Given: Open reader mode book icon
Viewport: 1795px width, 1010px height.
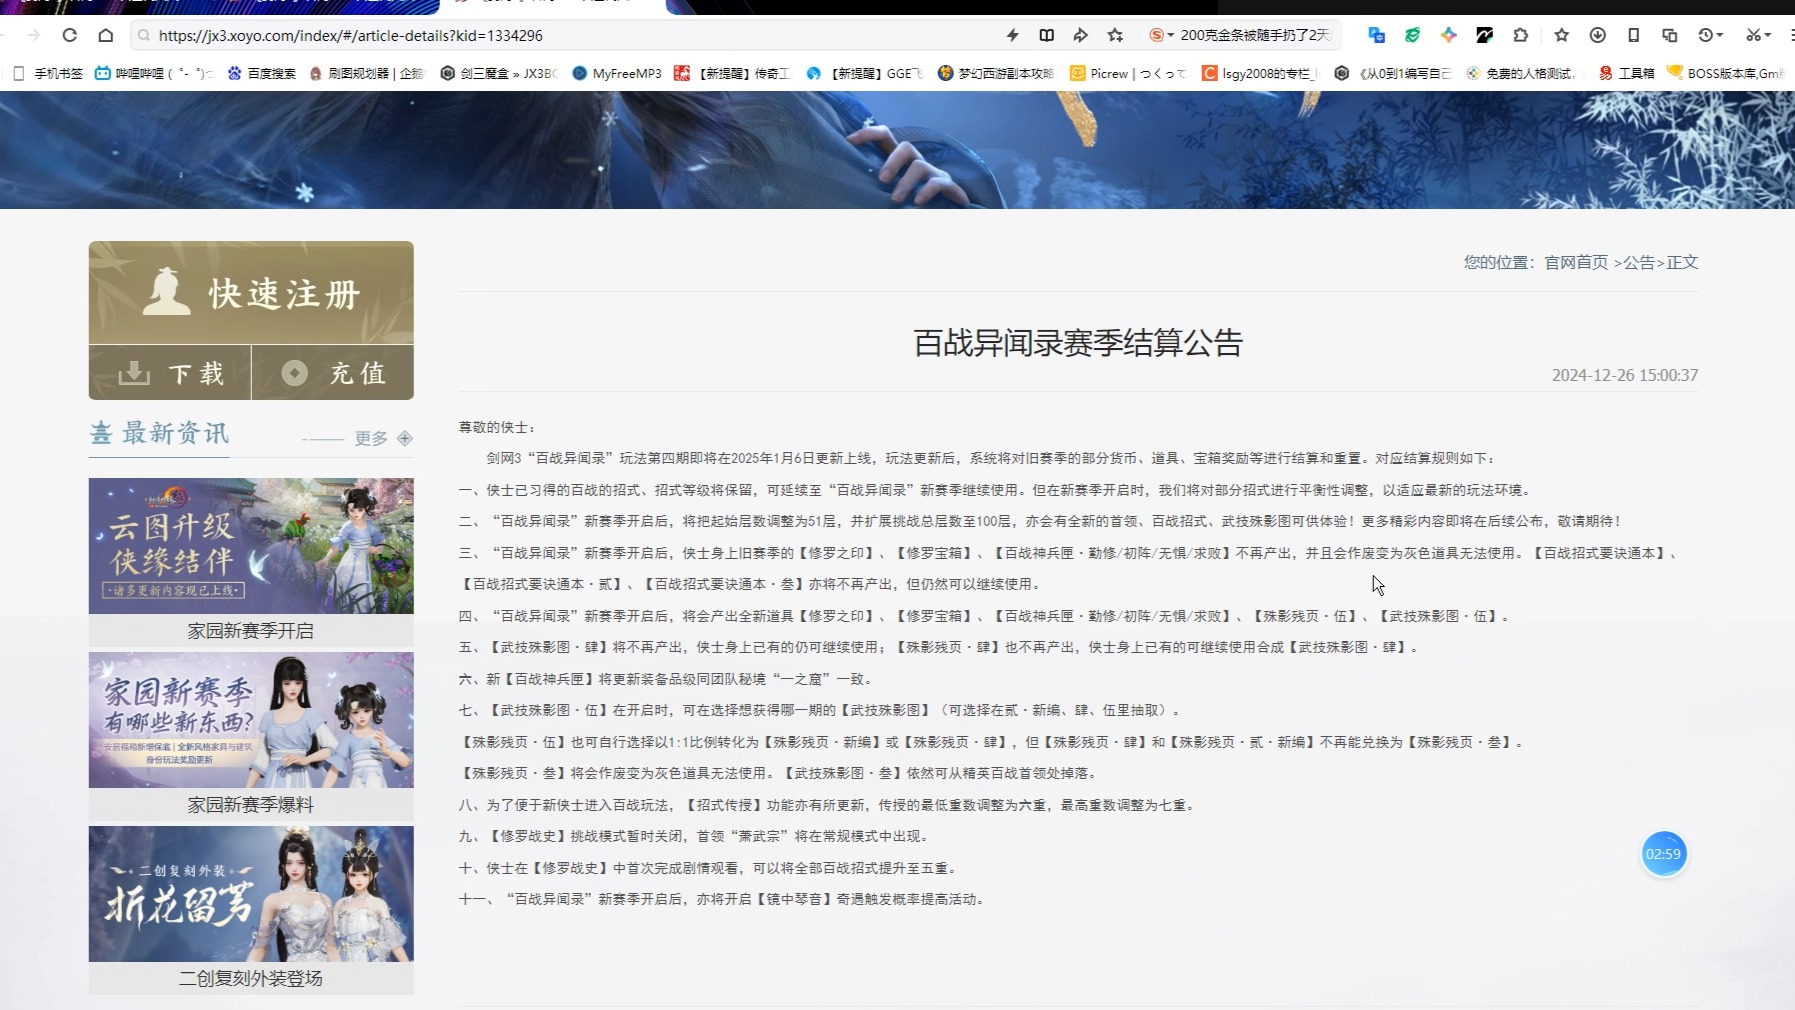Looking at the screenshot, I should (x=1046, y=35).
